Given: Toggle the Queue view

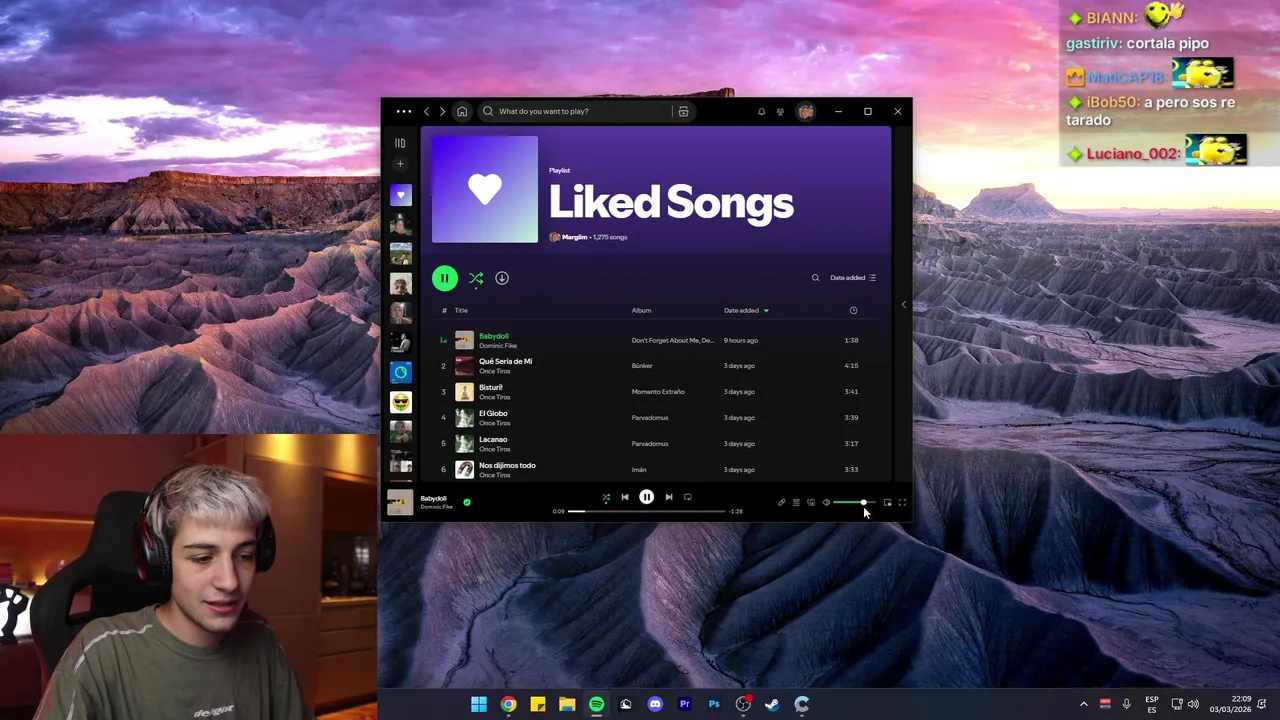Looking at the screenshot, I should 796,502.
